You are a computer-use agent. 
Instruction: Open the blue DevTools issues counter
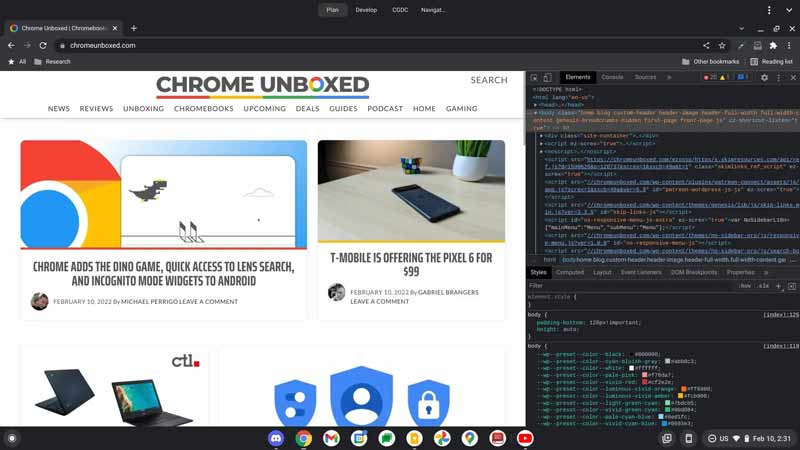coord(743,78)
